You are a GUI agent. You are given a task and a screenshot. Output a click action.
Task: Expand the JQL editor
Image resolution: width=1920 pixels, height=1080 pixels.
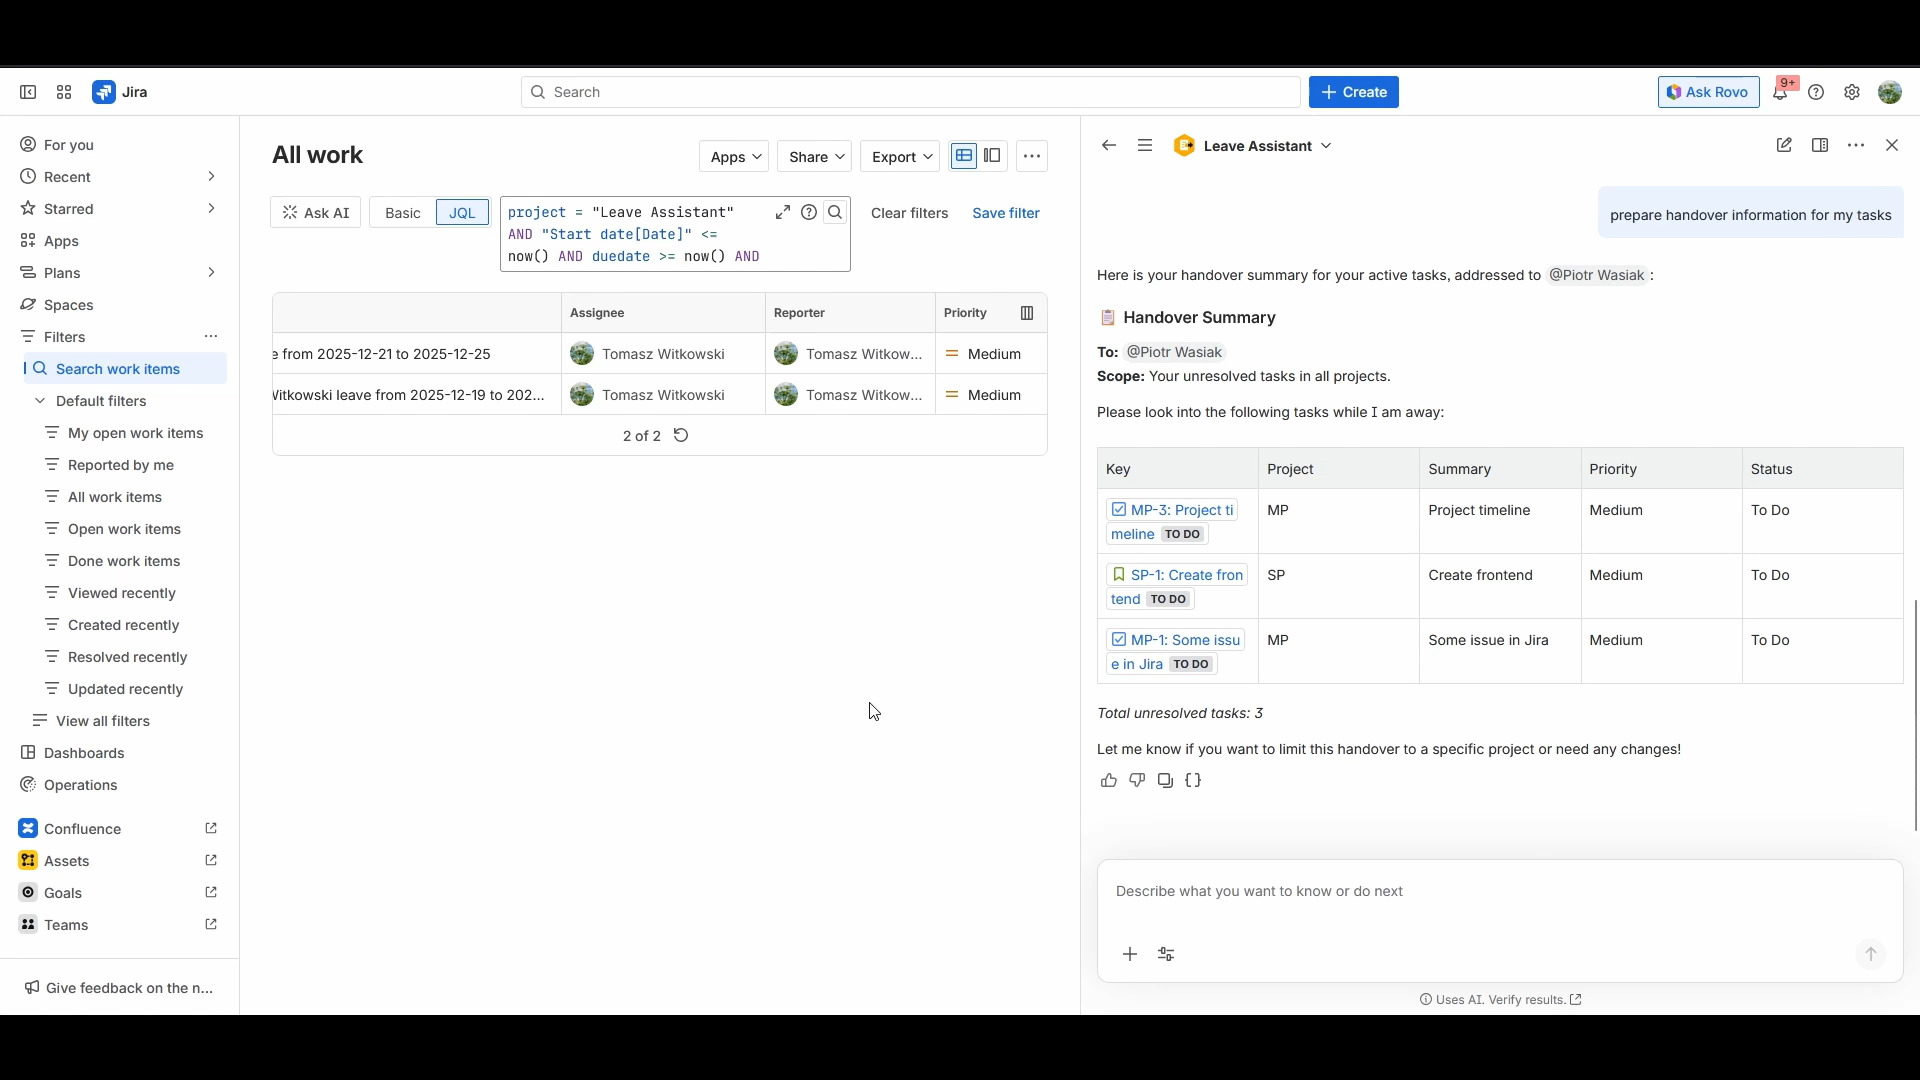[782, 213]
